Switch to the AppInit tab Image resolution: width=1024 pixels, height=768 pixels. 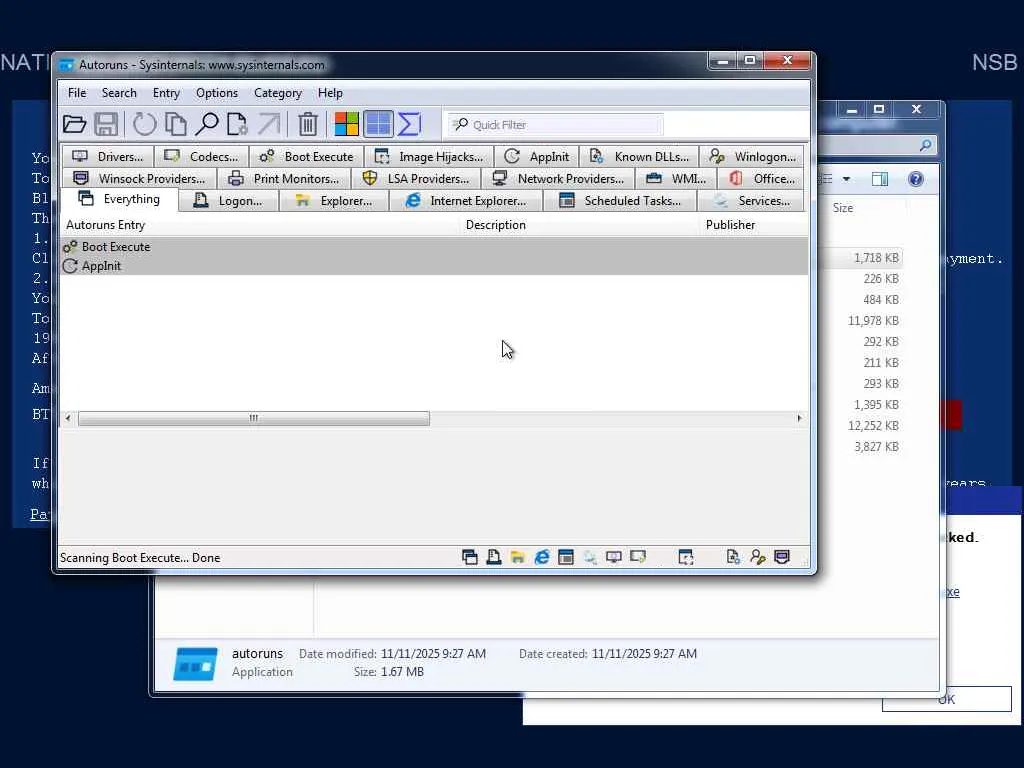[537, 157]
